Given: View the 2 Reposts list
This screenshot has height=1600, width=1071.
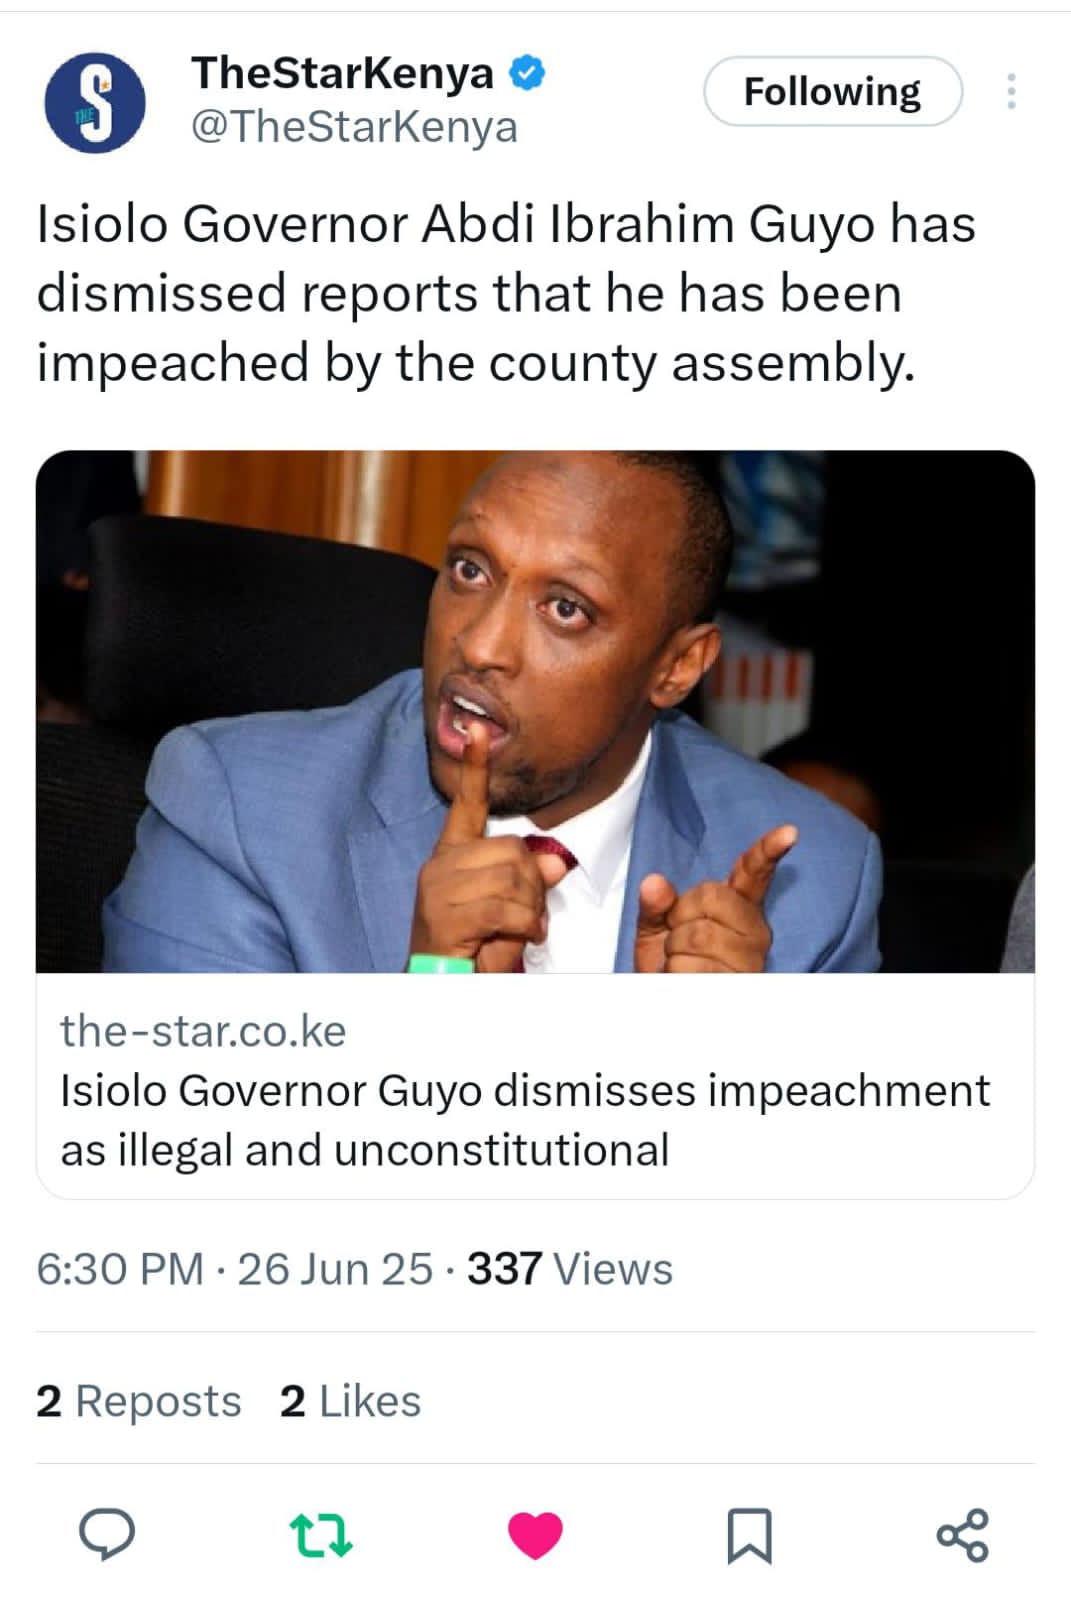Looking at the screenshot, I should point(139,1401).
